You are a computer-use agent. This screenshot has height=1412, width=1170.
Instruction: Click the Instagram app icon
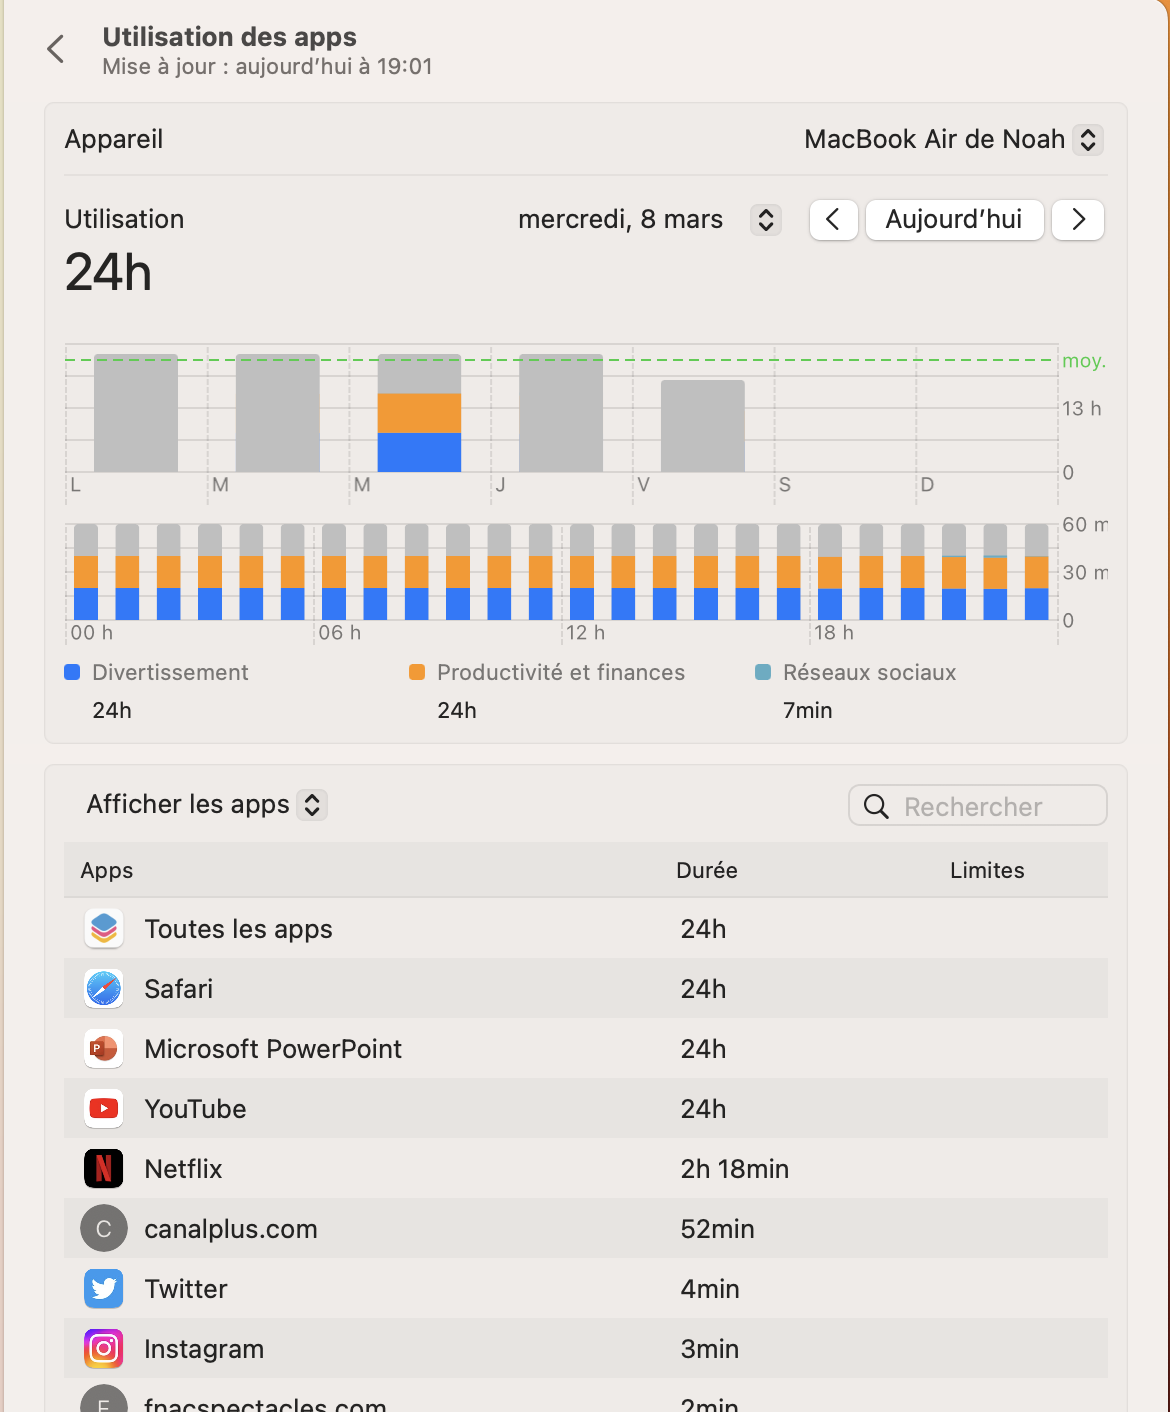pyautogui.click(x=103, y=1348)
